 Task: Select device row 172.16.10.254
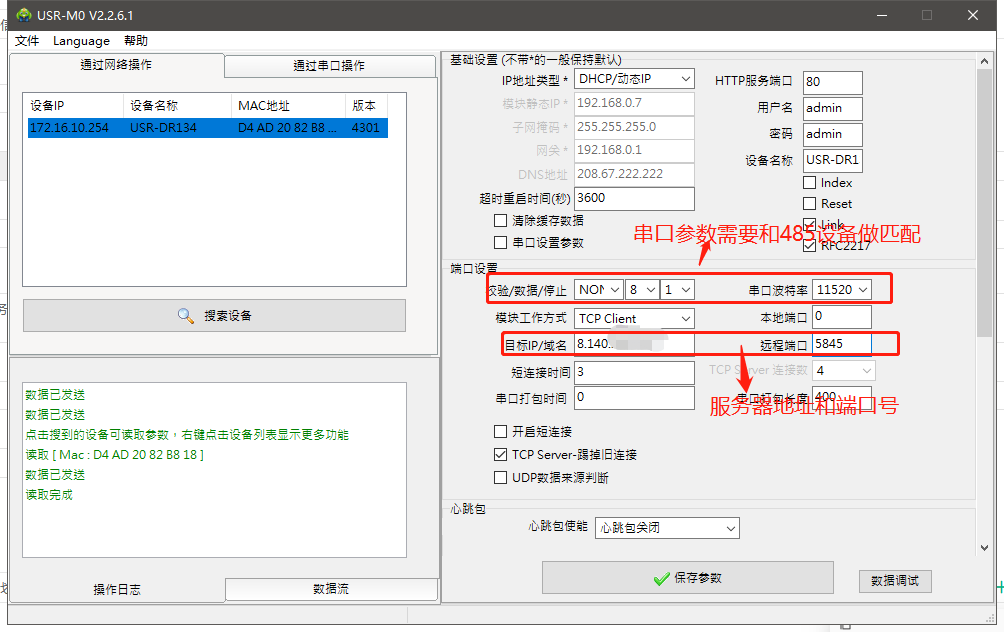coord(208,127)
